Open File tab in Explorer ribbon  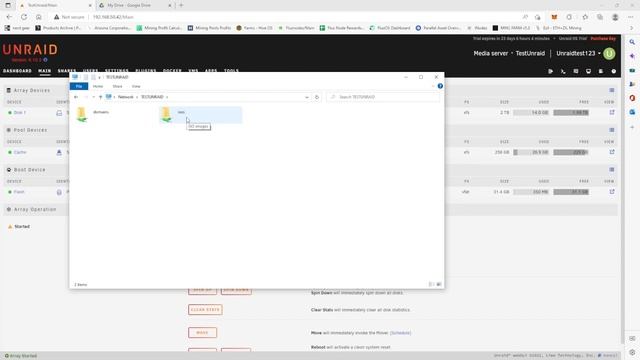[79, 86]
